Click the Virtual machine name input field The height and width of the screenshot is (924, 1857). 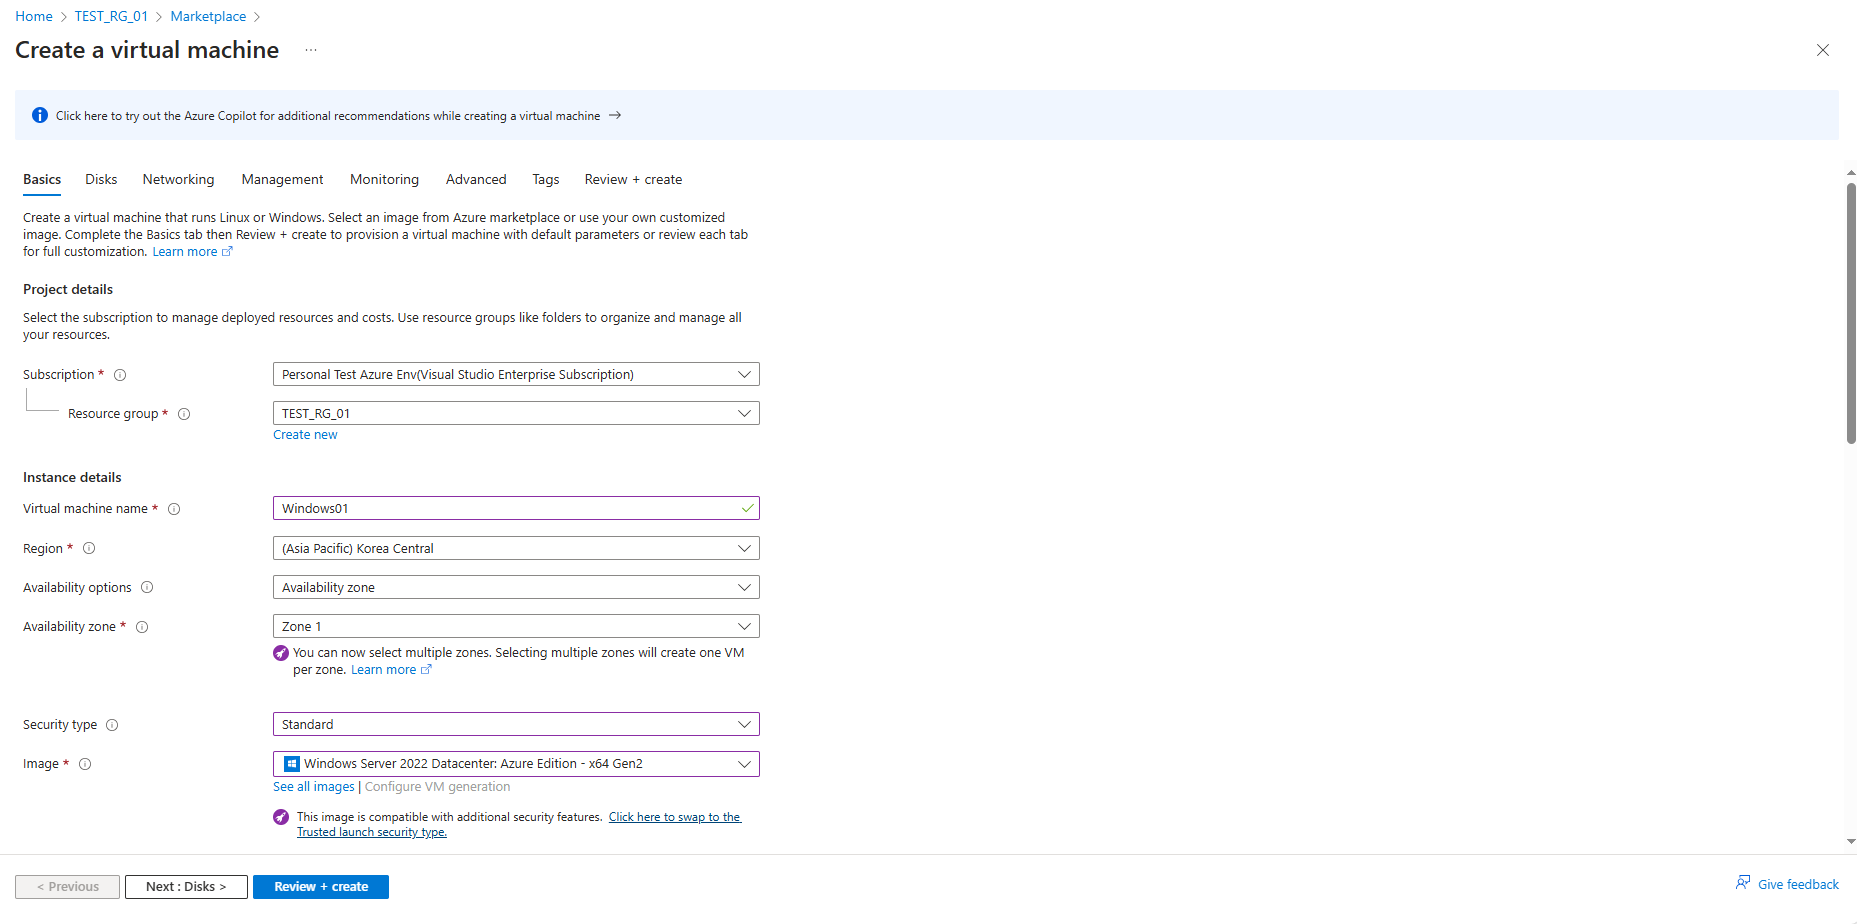pyautogui.click(x=516, y=508)
